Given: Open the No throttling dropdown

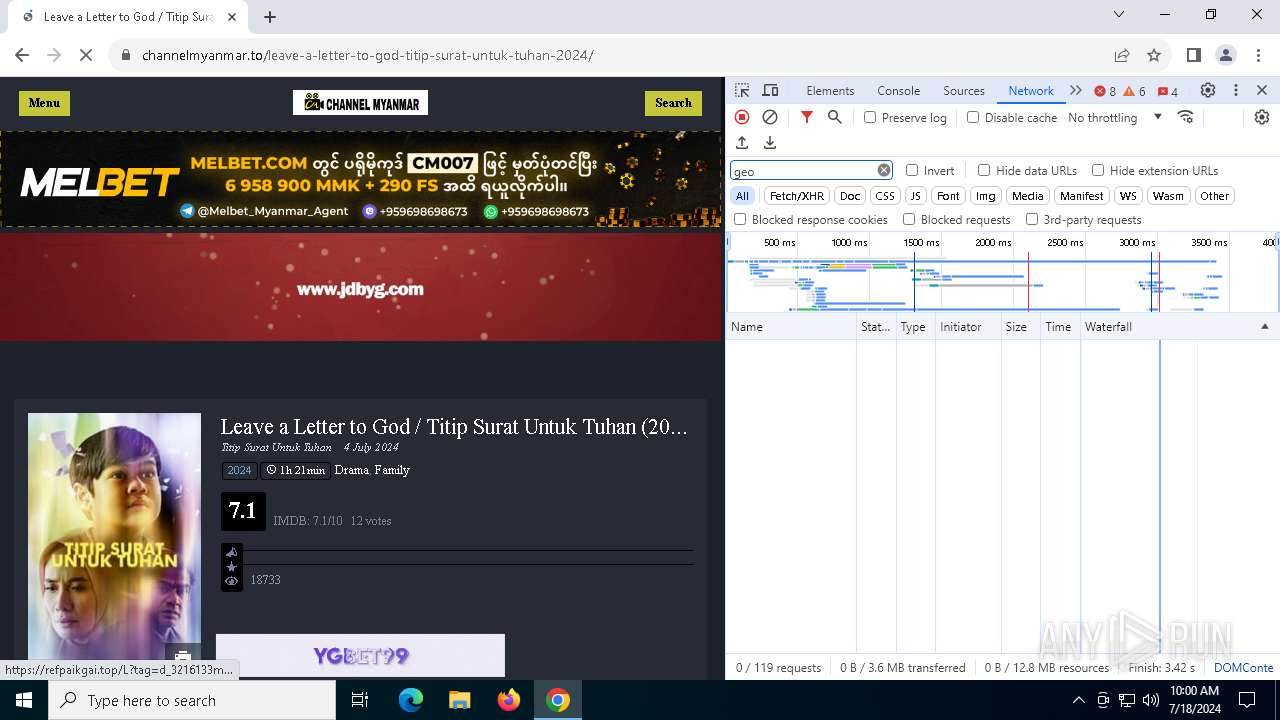Looking at the screenshot, I should pos(1115,117).
